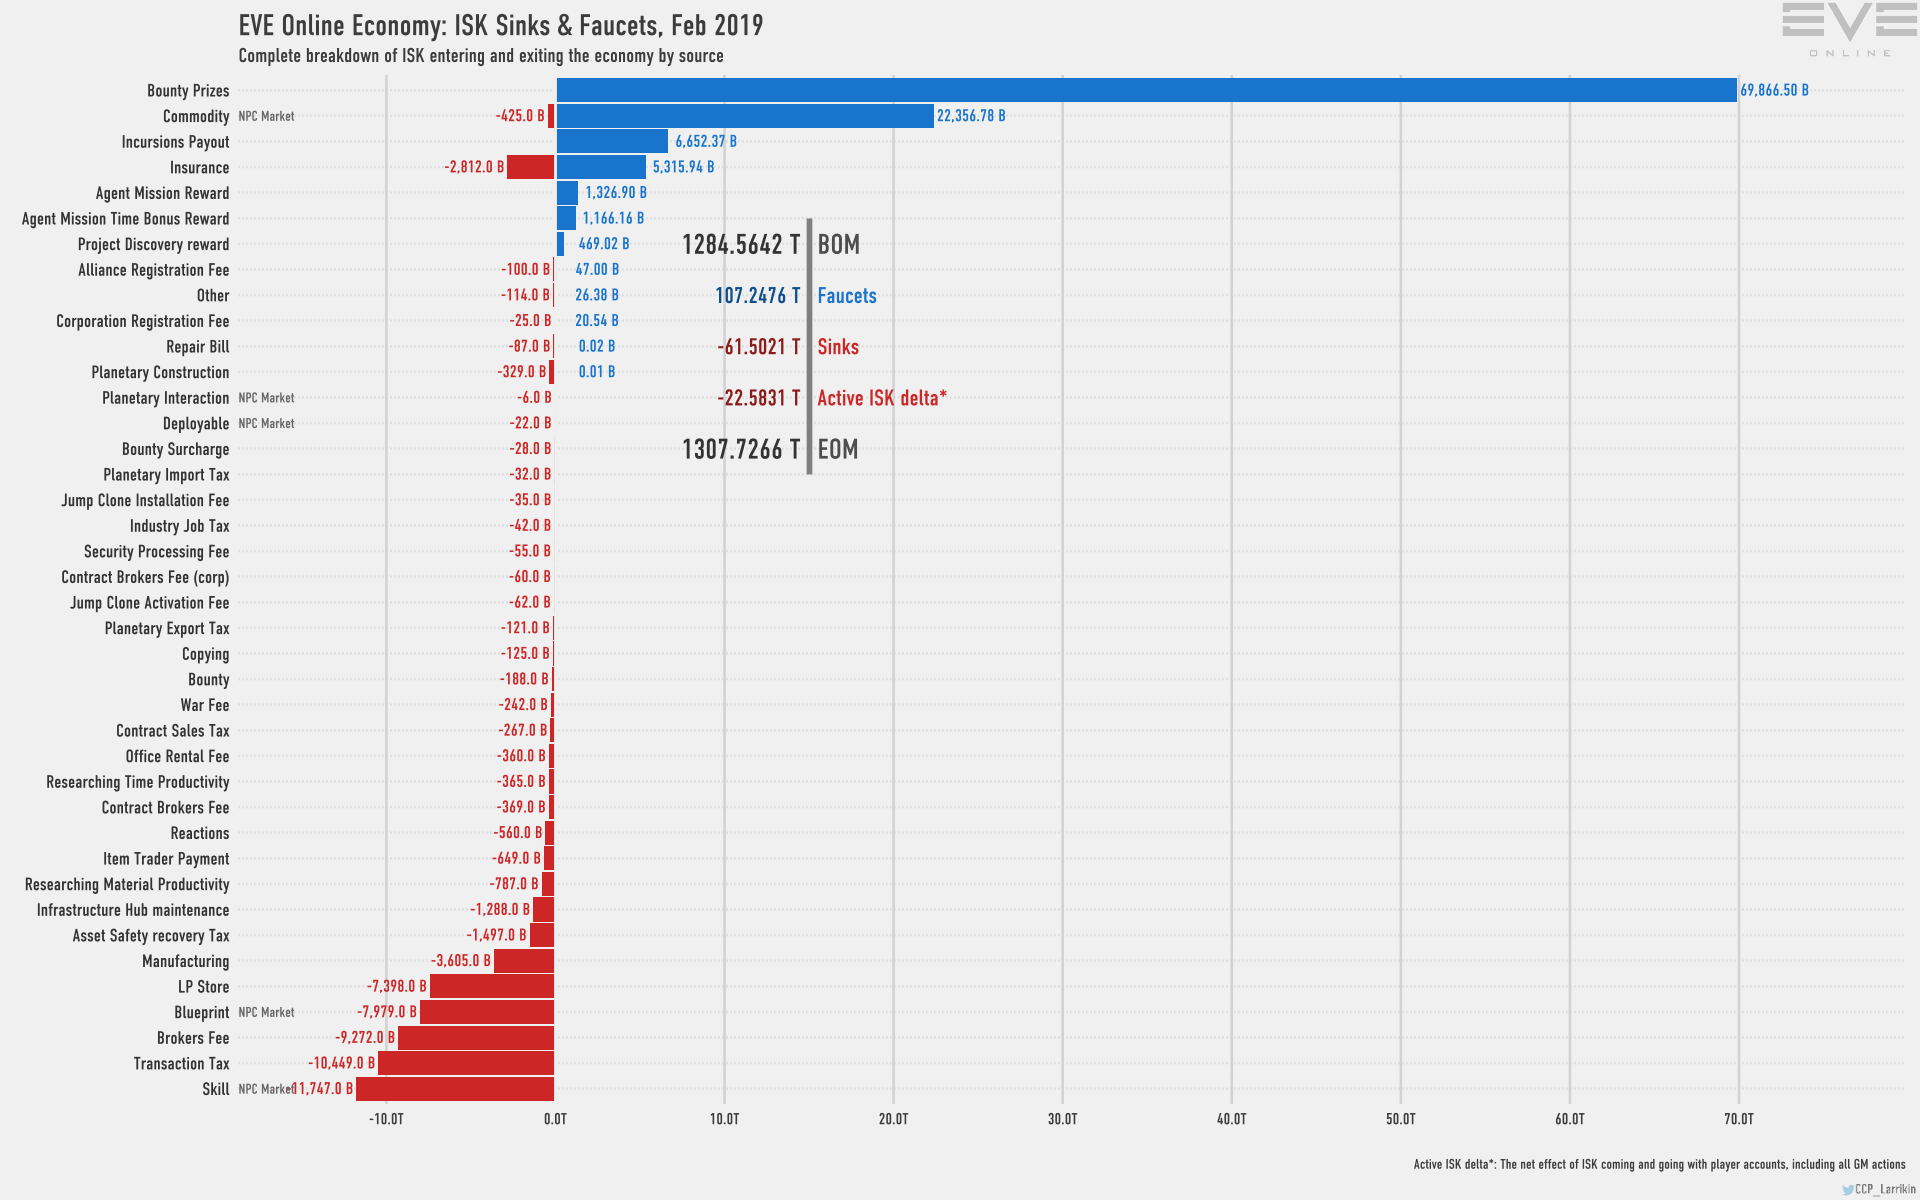Click the Active ISK delta* label
This screenshot has width=1920, height=1200.
[x=881, y=398]
